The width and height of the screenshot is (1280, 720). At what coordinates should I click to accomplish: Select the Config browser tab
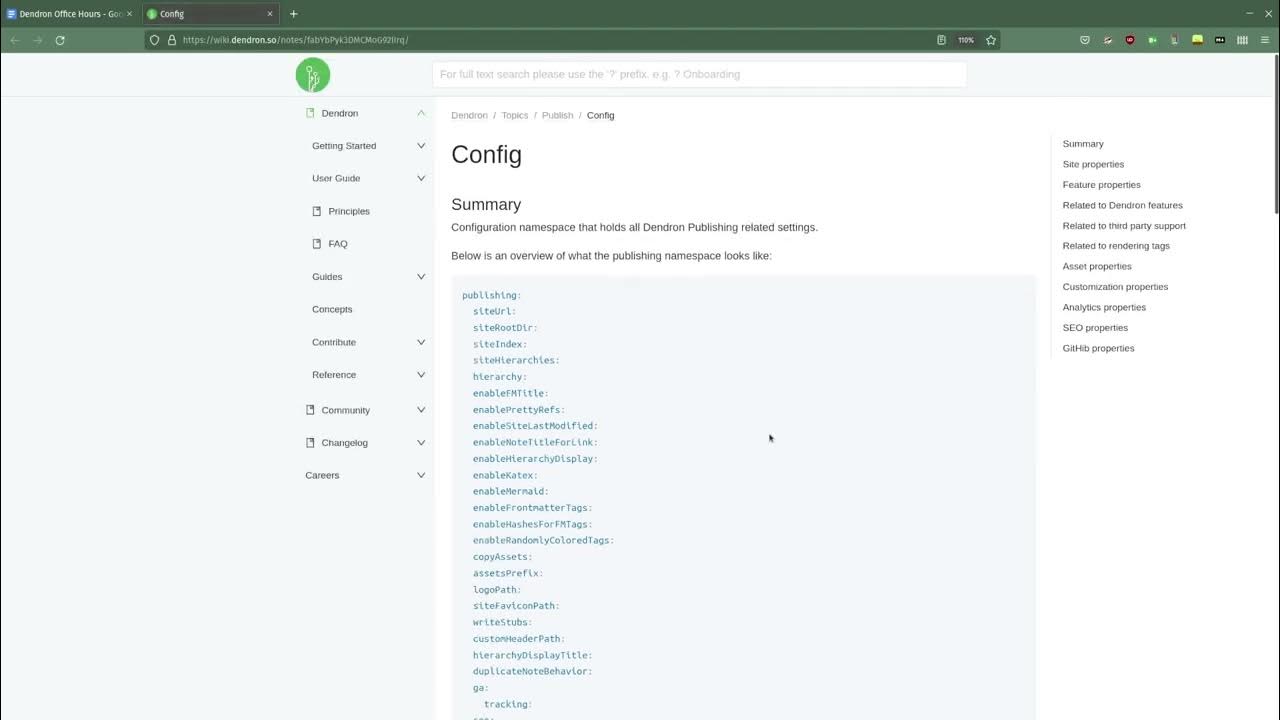coord(210,14)
